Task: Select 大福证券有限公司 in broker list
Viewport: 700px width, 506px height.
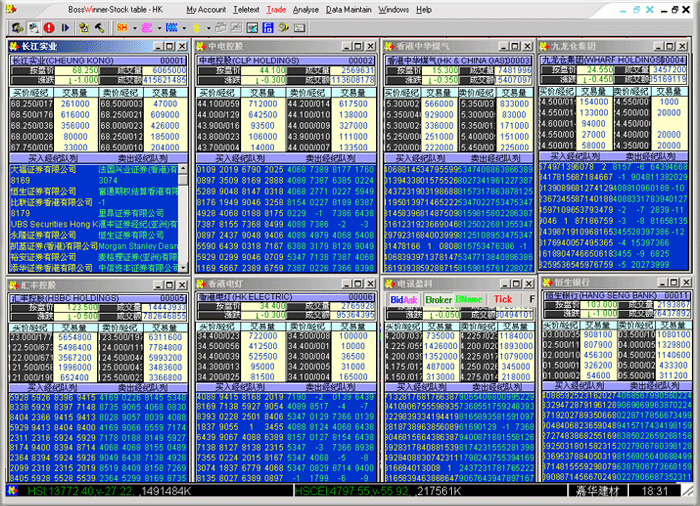Action: 43,170
